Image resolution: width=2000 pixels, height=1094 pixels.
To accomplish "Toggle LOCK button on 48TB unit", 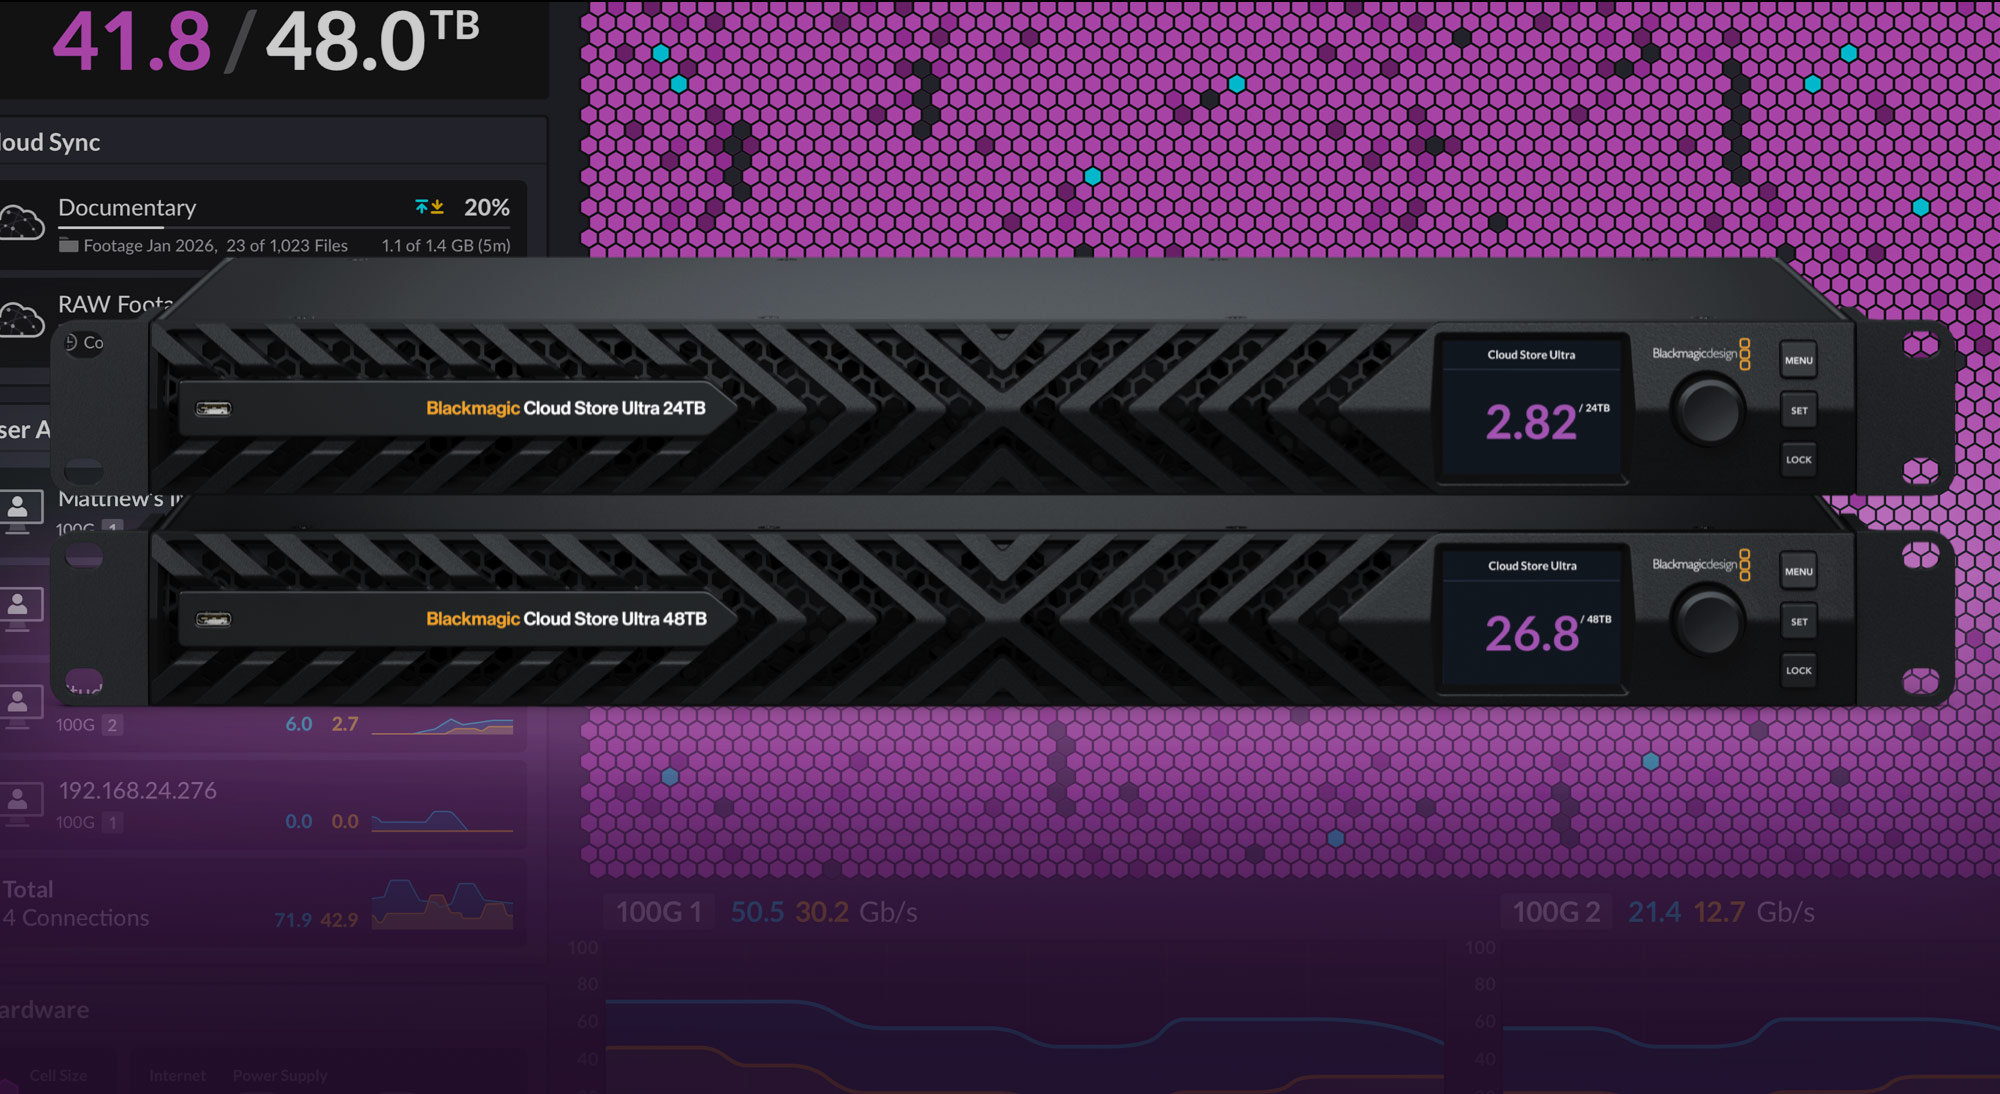I will click(x=1798, y=671).
